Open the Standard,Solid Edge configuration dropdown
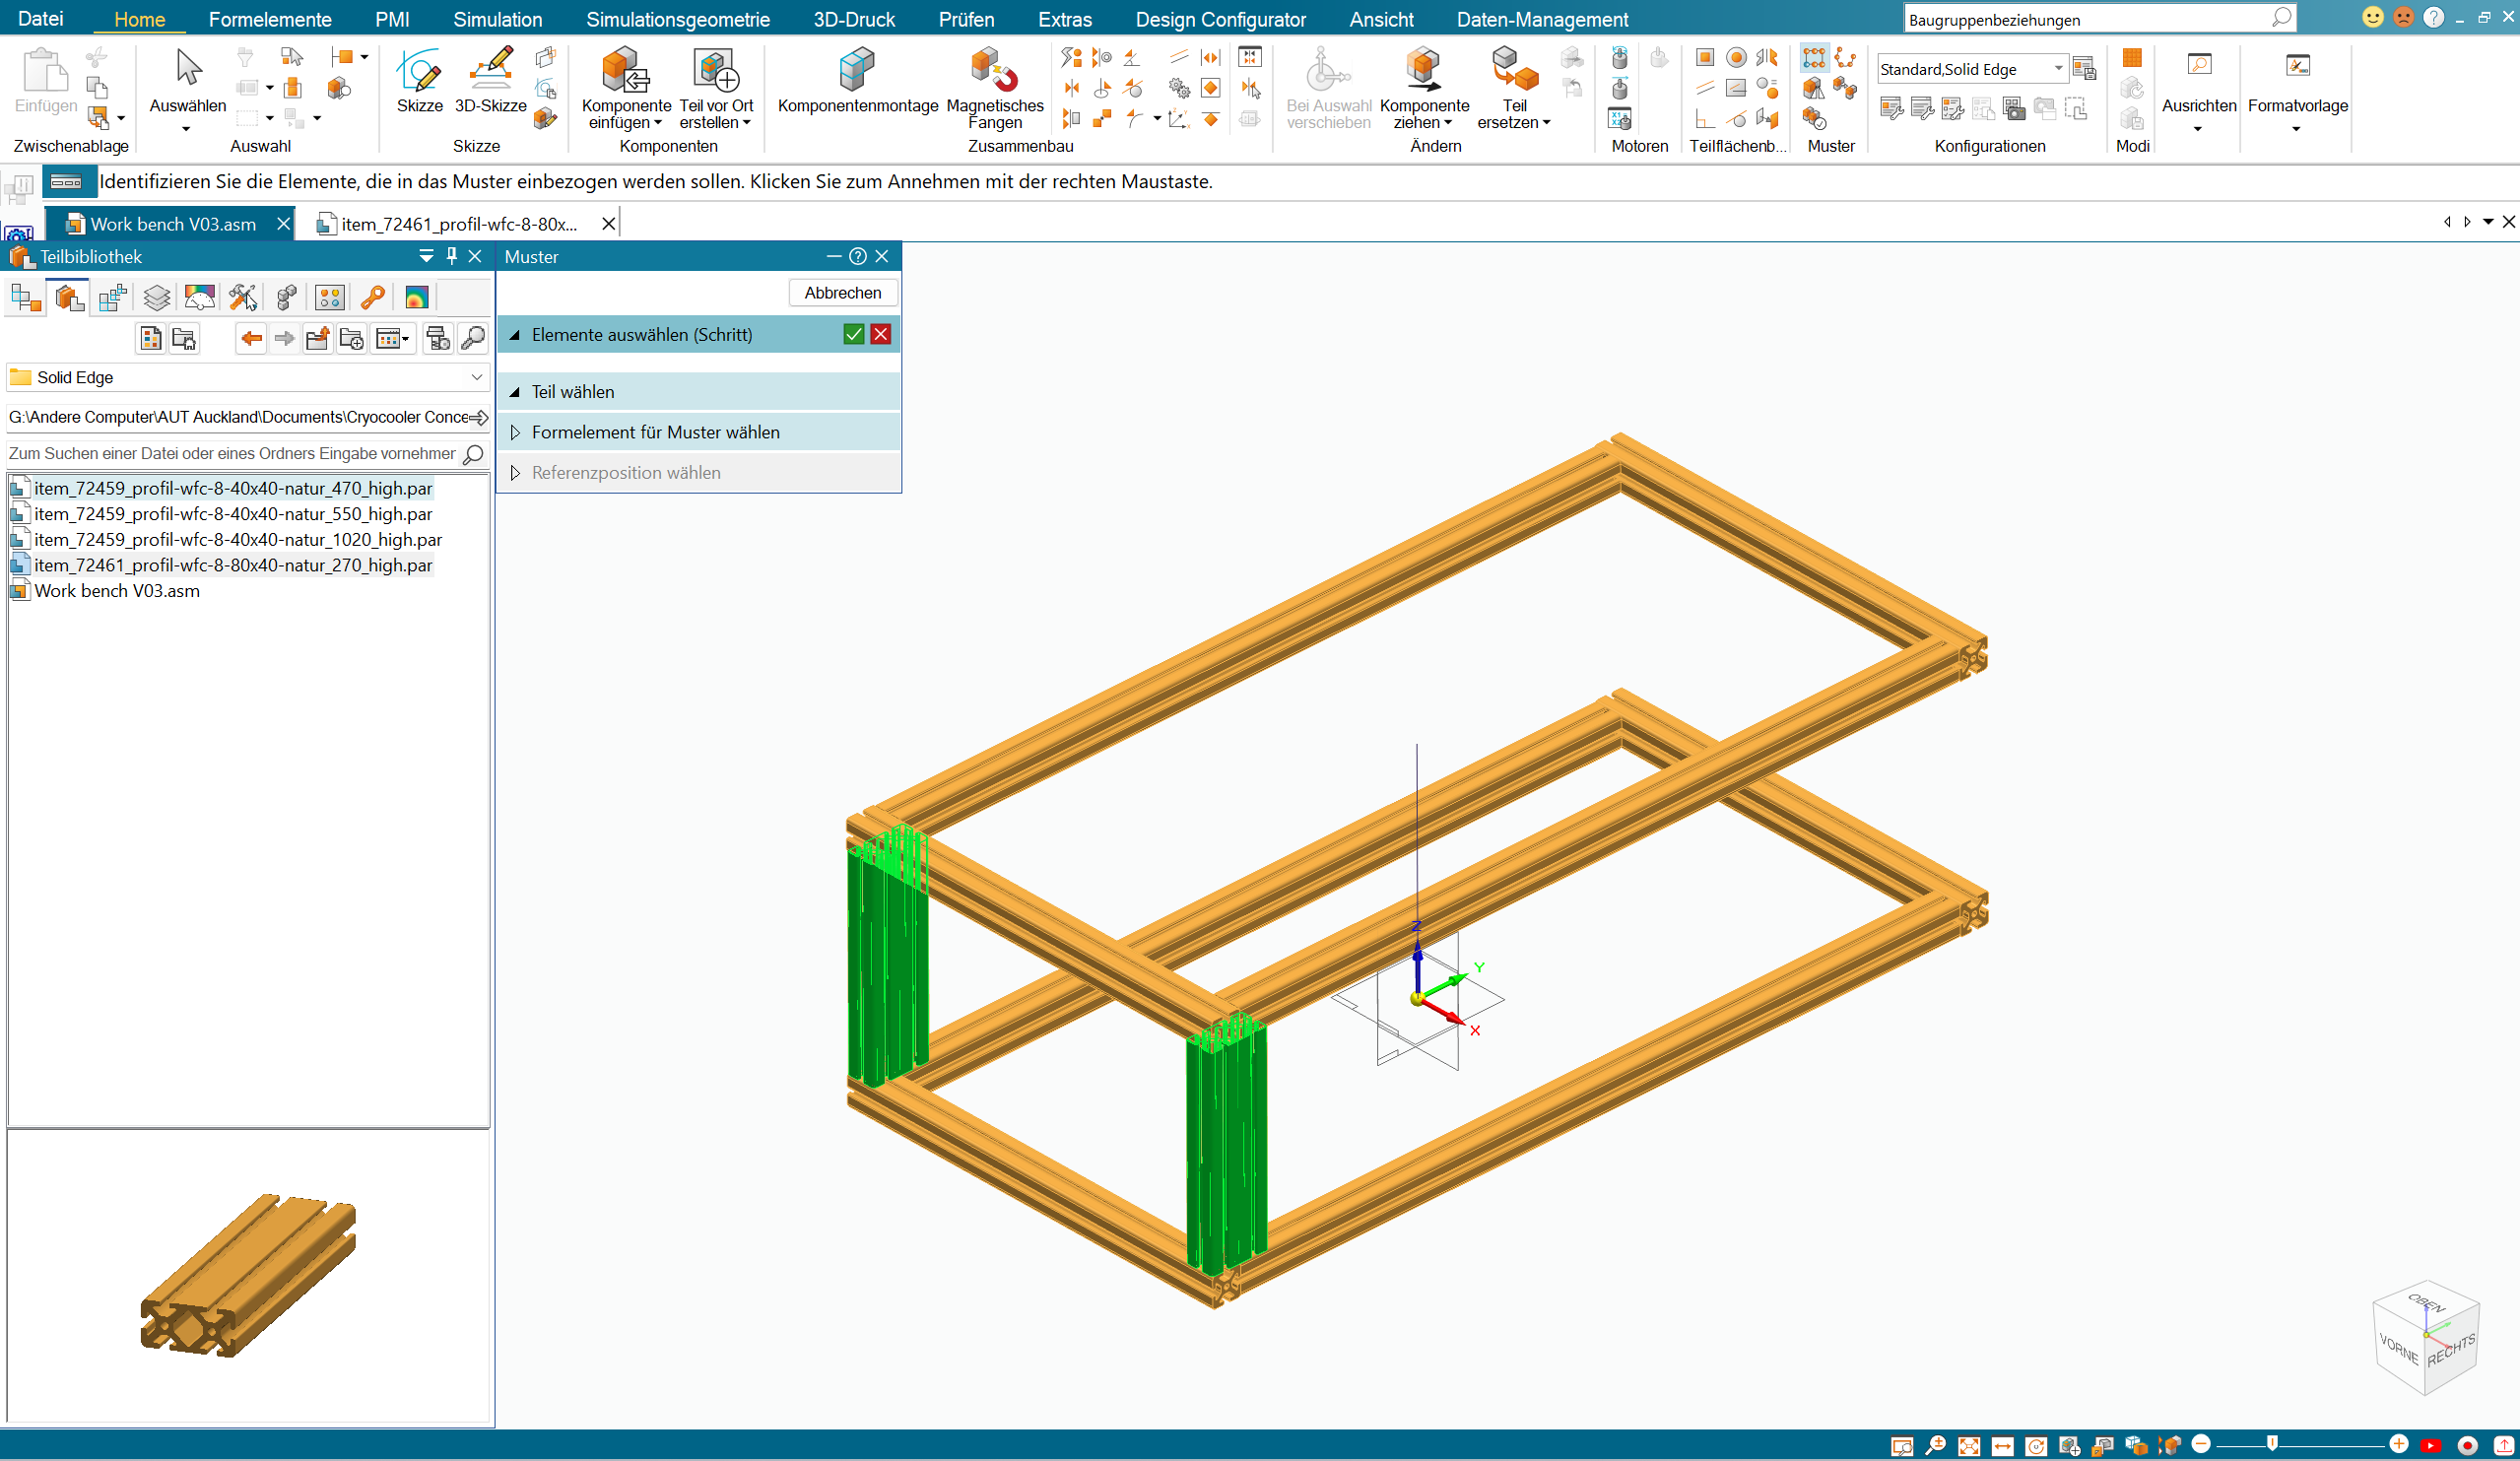 (x=2059, y=69)
